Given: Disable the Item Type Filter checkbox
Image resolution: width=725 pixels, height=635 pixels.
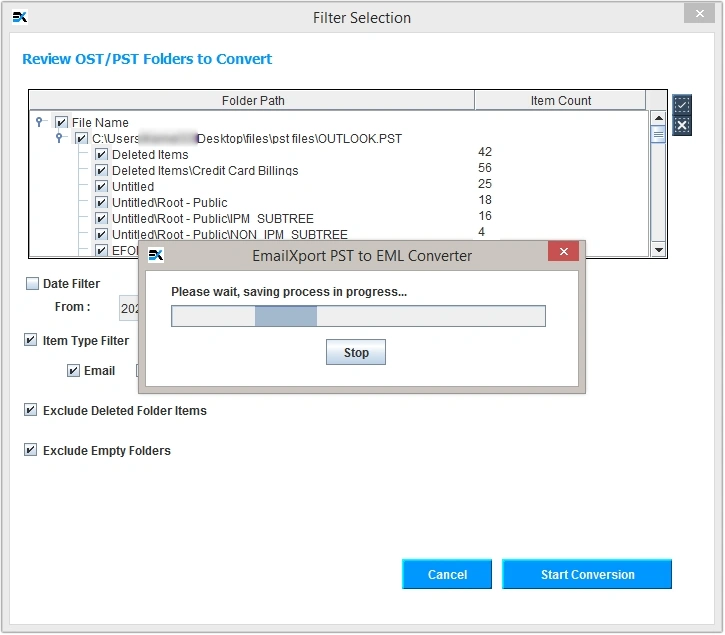Looking at the screenshot, I should click(x=30, y=340).
